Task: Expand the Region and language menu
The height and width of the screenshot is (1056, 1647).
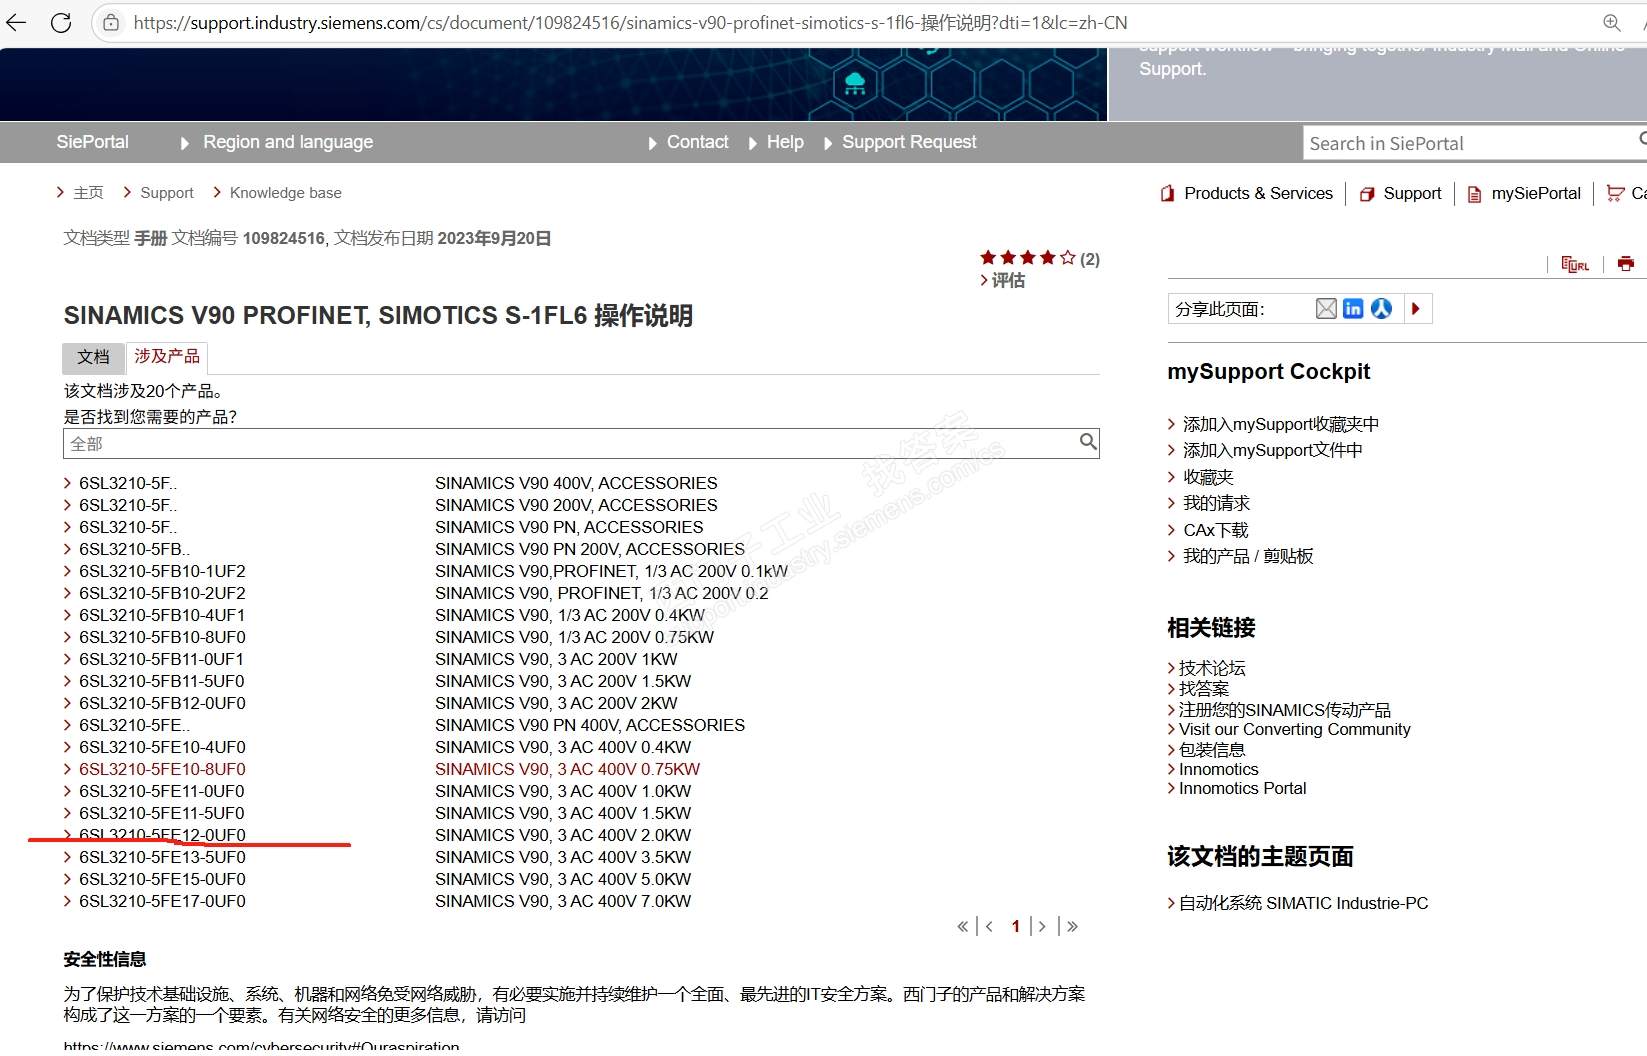Action: (288, 142)
